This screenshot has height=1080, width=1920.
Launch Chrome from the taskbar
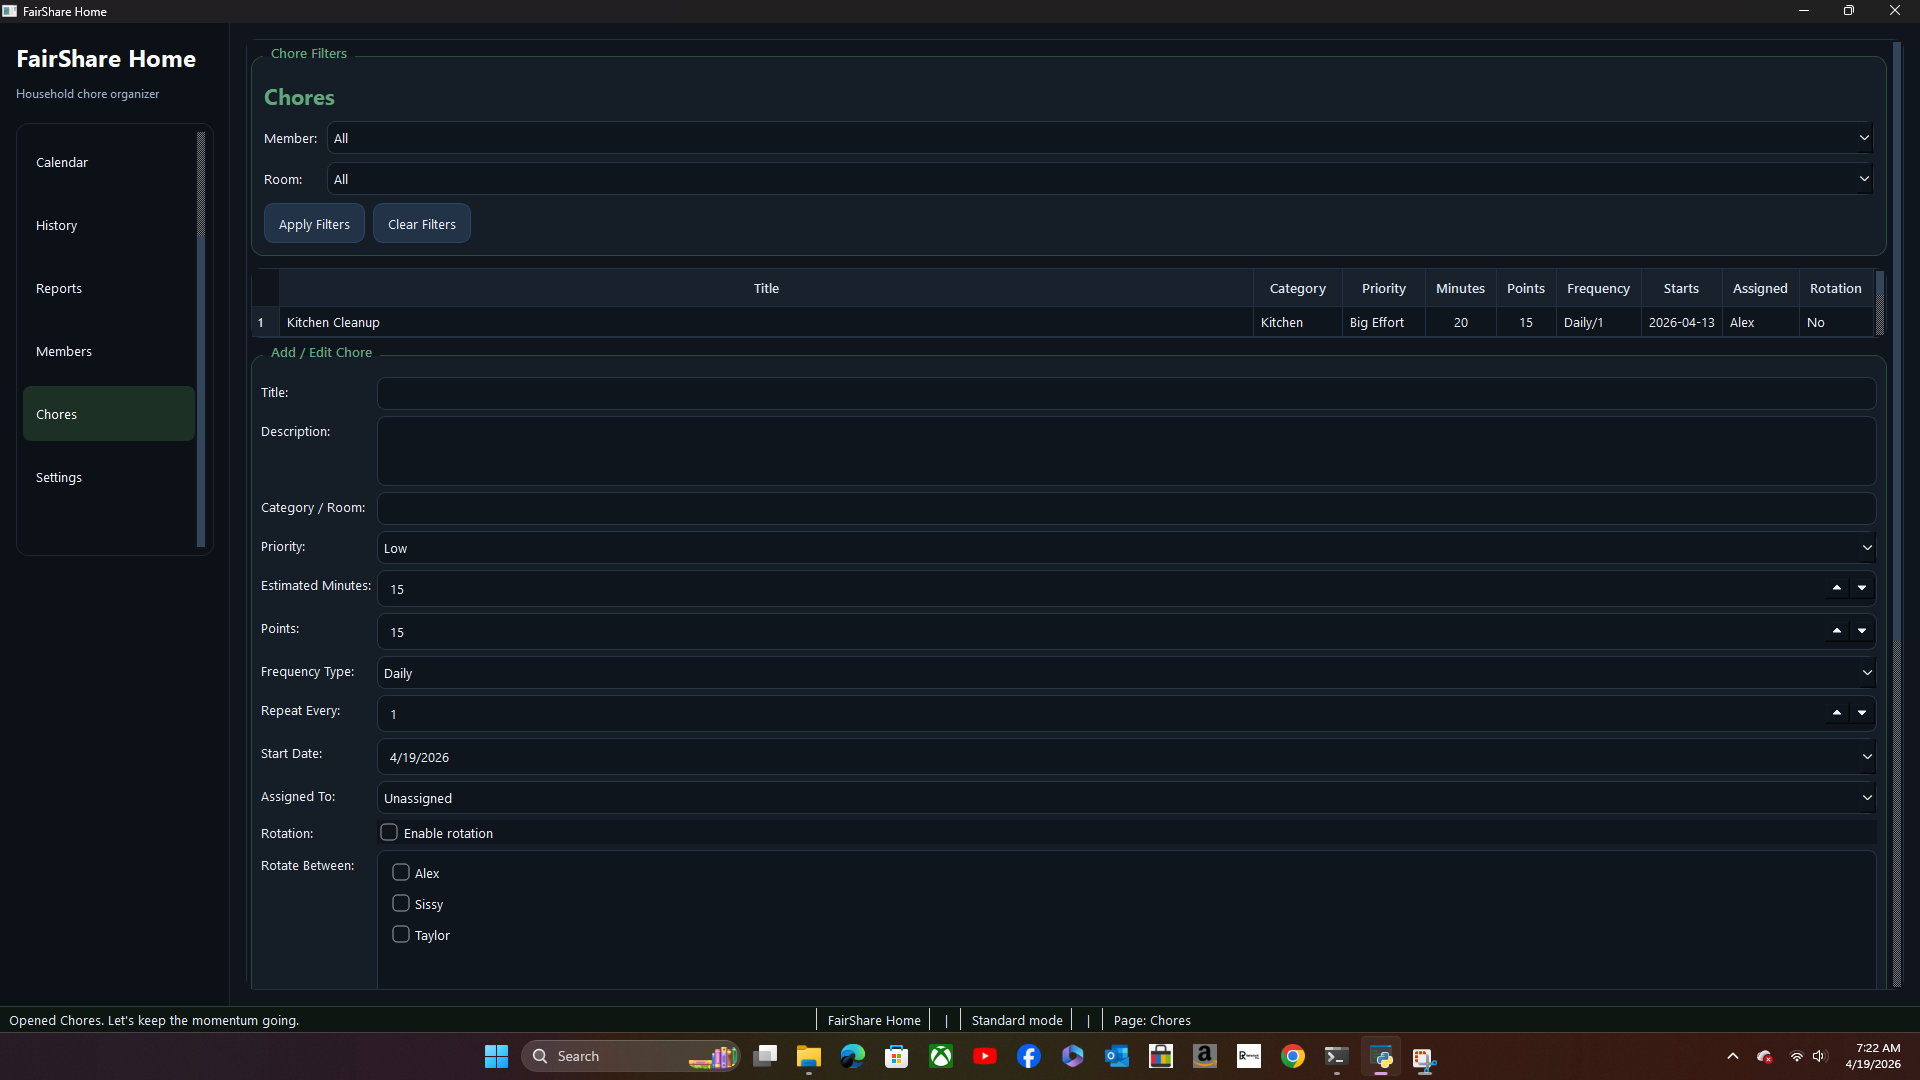point(1293,1056)
